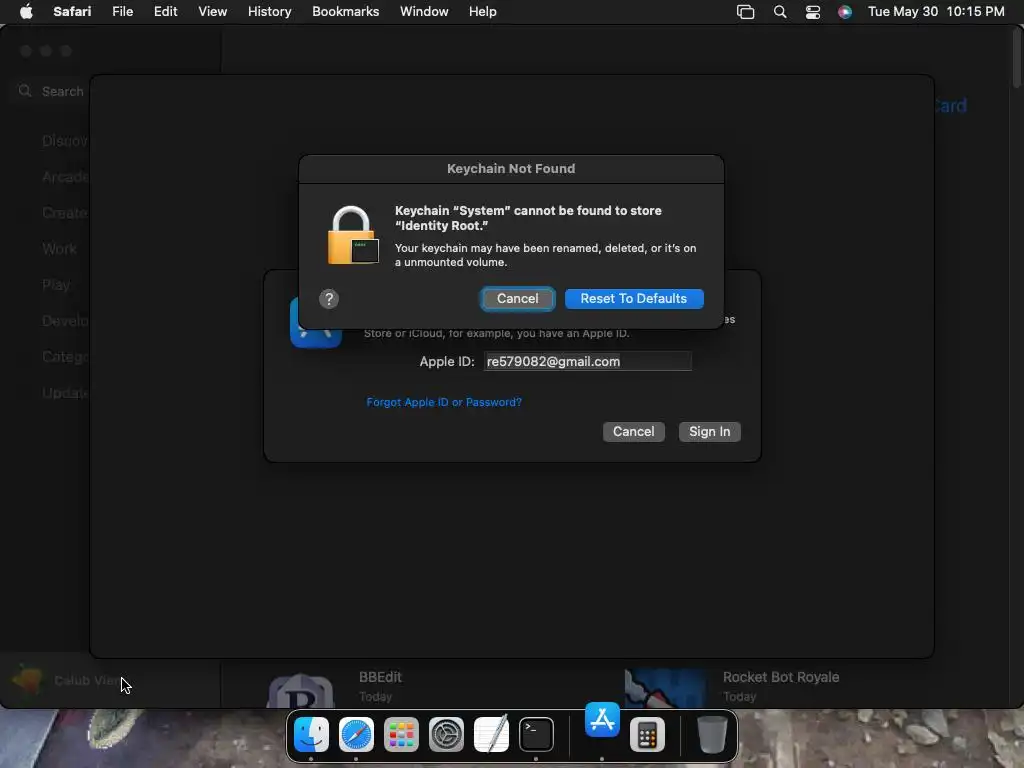Image resolution: width=1024 pixels, height=768 pixels.
Task: Click Sign In button
Action: 709,432
